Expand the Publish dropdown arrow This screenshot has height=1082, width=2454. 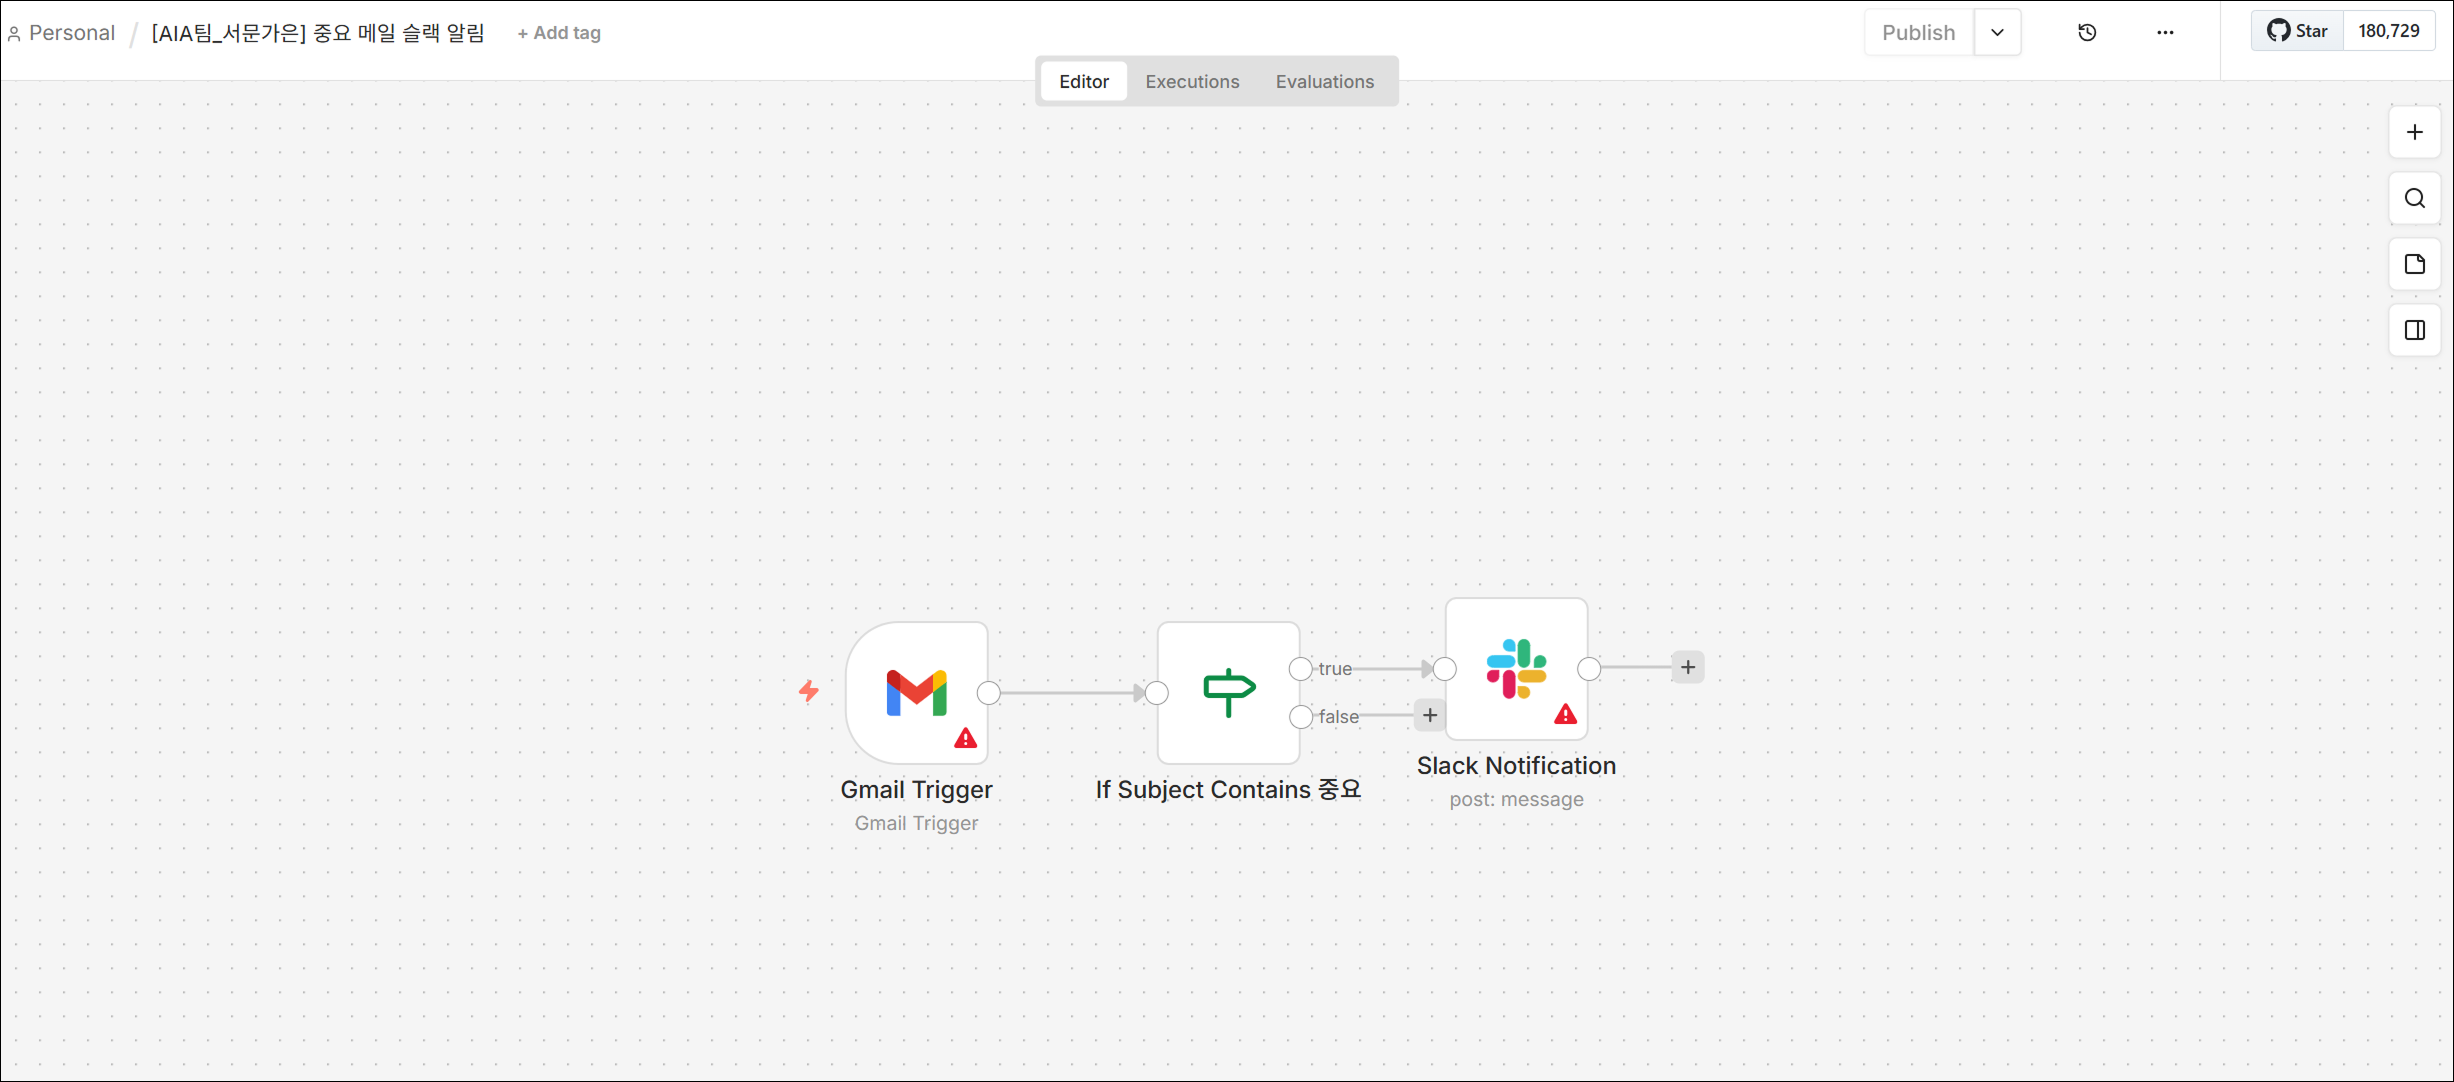(1997, 32)
